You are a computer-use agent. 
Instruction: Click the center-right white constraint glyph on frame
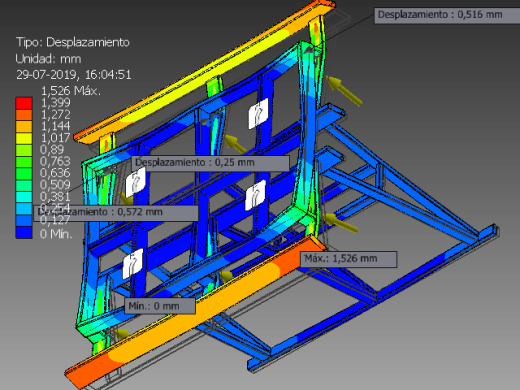coord(255,195)
